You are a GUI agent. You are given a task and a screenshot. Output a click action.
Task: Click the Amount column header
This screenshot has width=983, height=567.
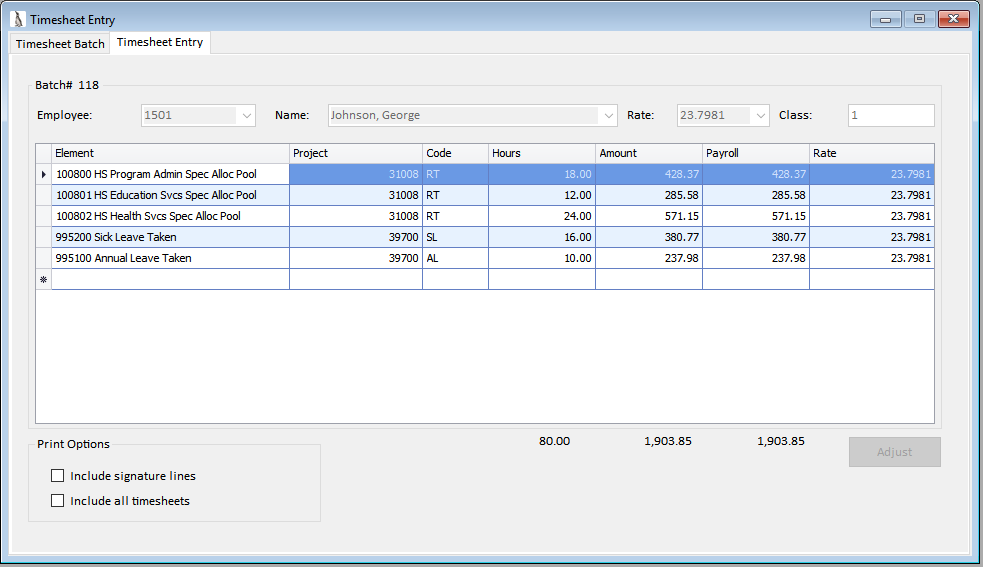pyautogui.click(x=649, y=154)
